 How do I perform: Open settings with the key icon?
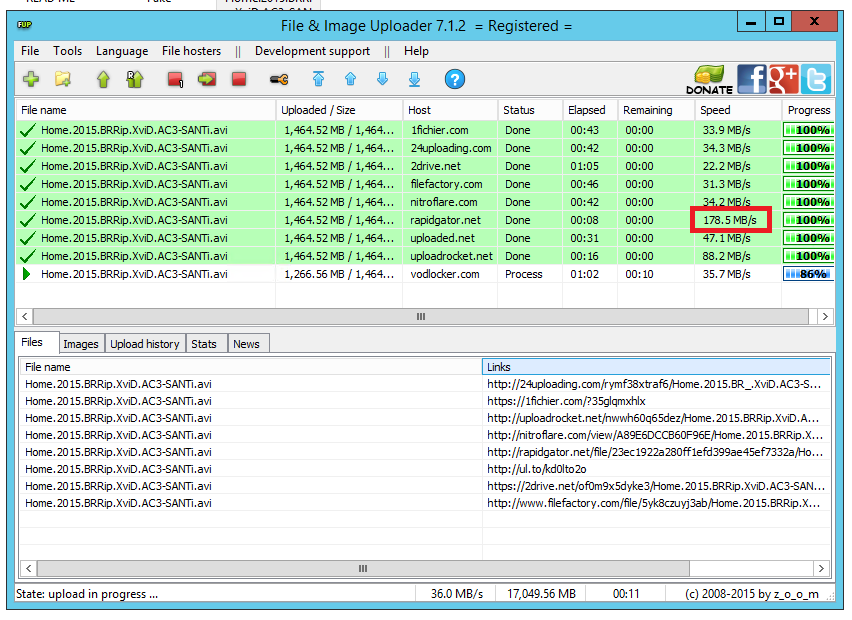click(279, 79)
